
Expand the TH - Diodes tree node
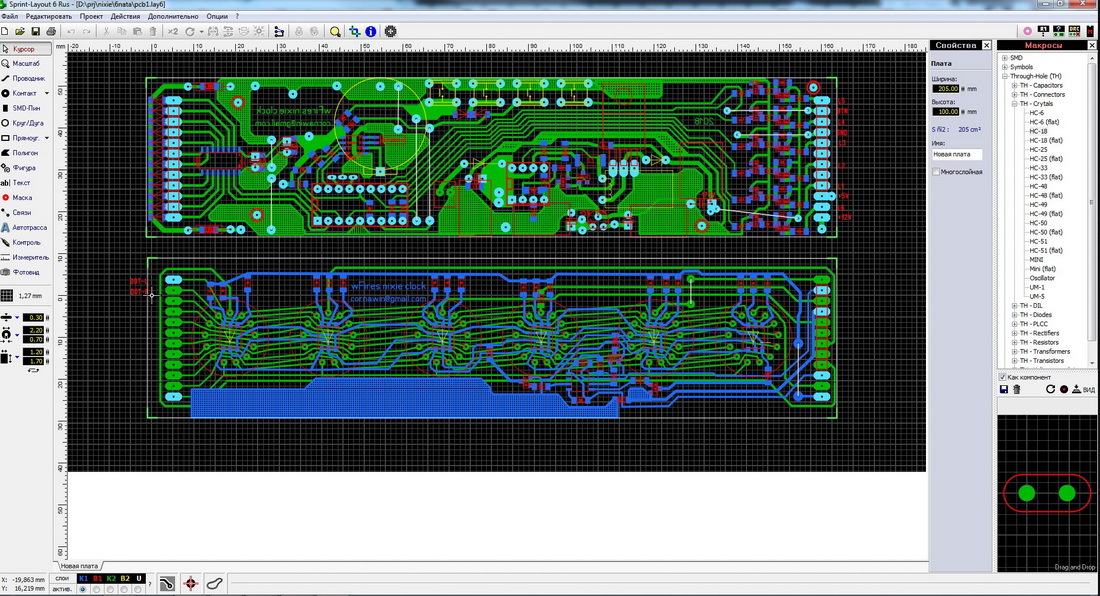click(1013, 315)
